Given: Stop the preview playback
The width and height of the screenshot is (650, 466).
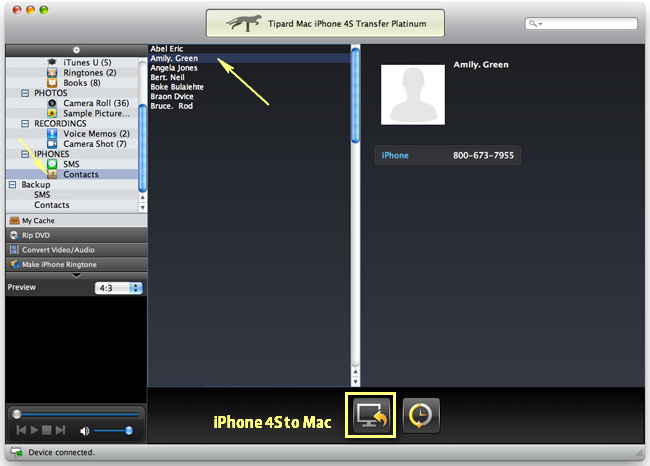Looking at the screenshot, I should click(x=47, y=430).
